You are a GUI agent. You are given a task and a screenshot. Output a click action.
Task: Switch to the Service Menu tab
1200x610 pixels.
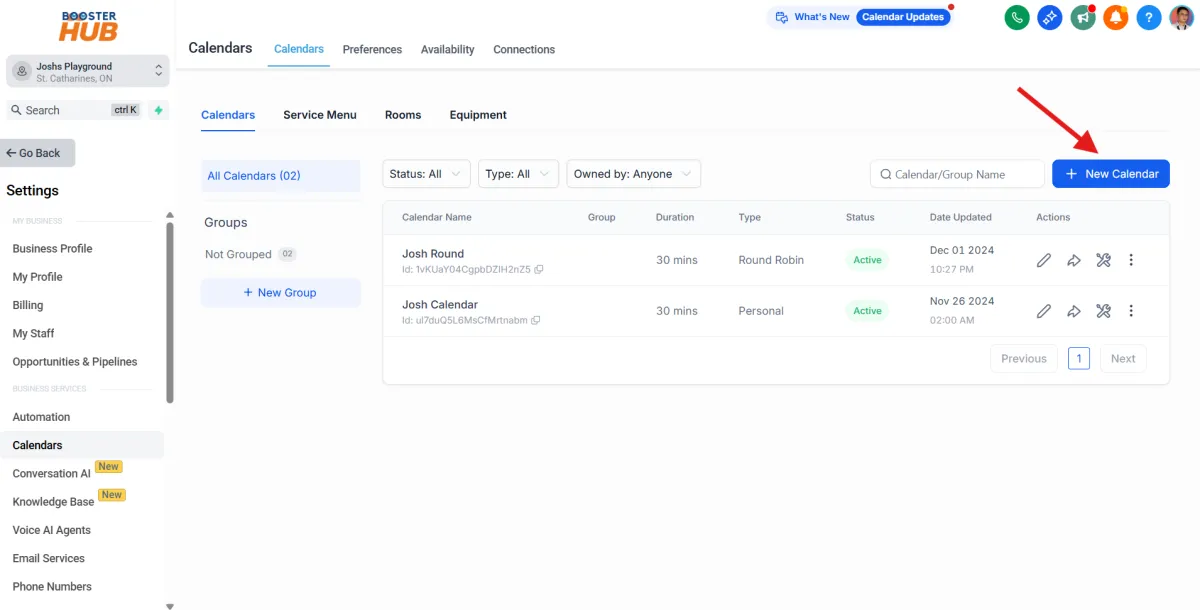[319, 115]
